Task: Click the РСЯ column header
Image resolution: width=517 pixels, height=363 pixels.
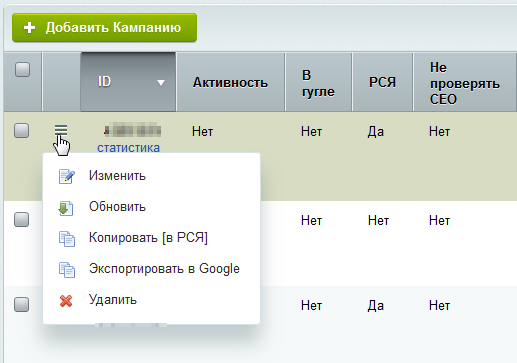Action: tap(382, 82)
